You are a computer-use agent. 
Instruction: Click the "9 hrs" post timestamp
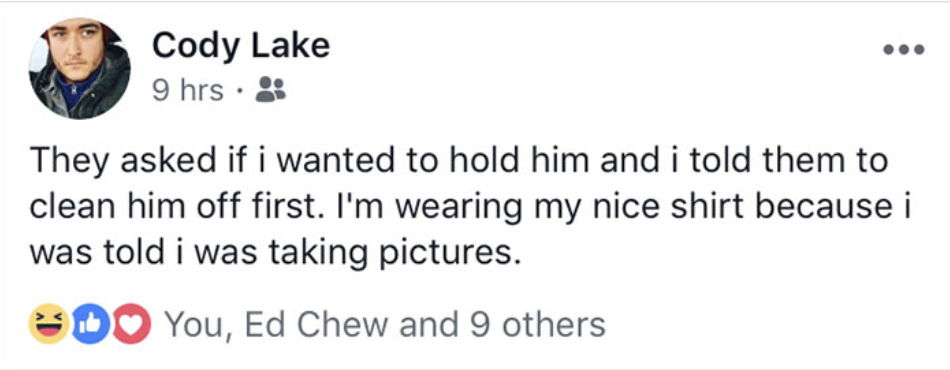coord(187,91)
